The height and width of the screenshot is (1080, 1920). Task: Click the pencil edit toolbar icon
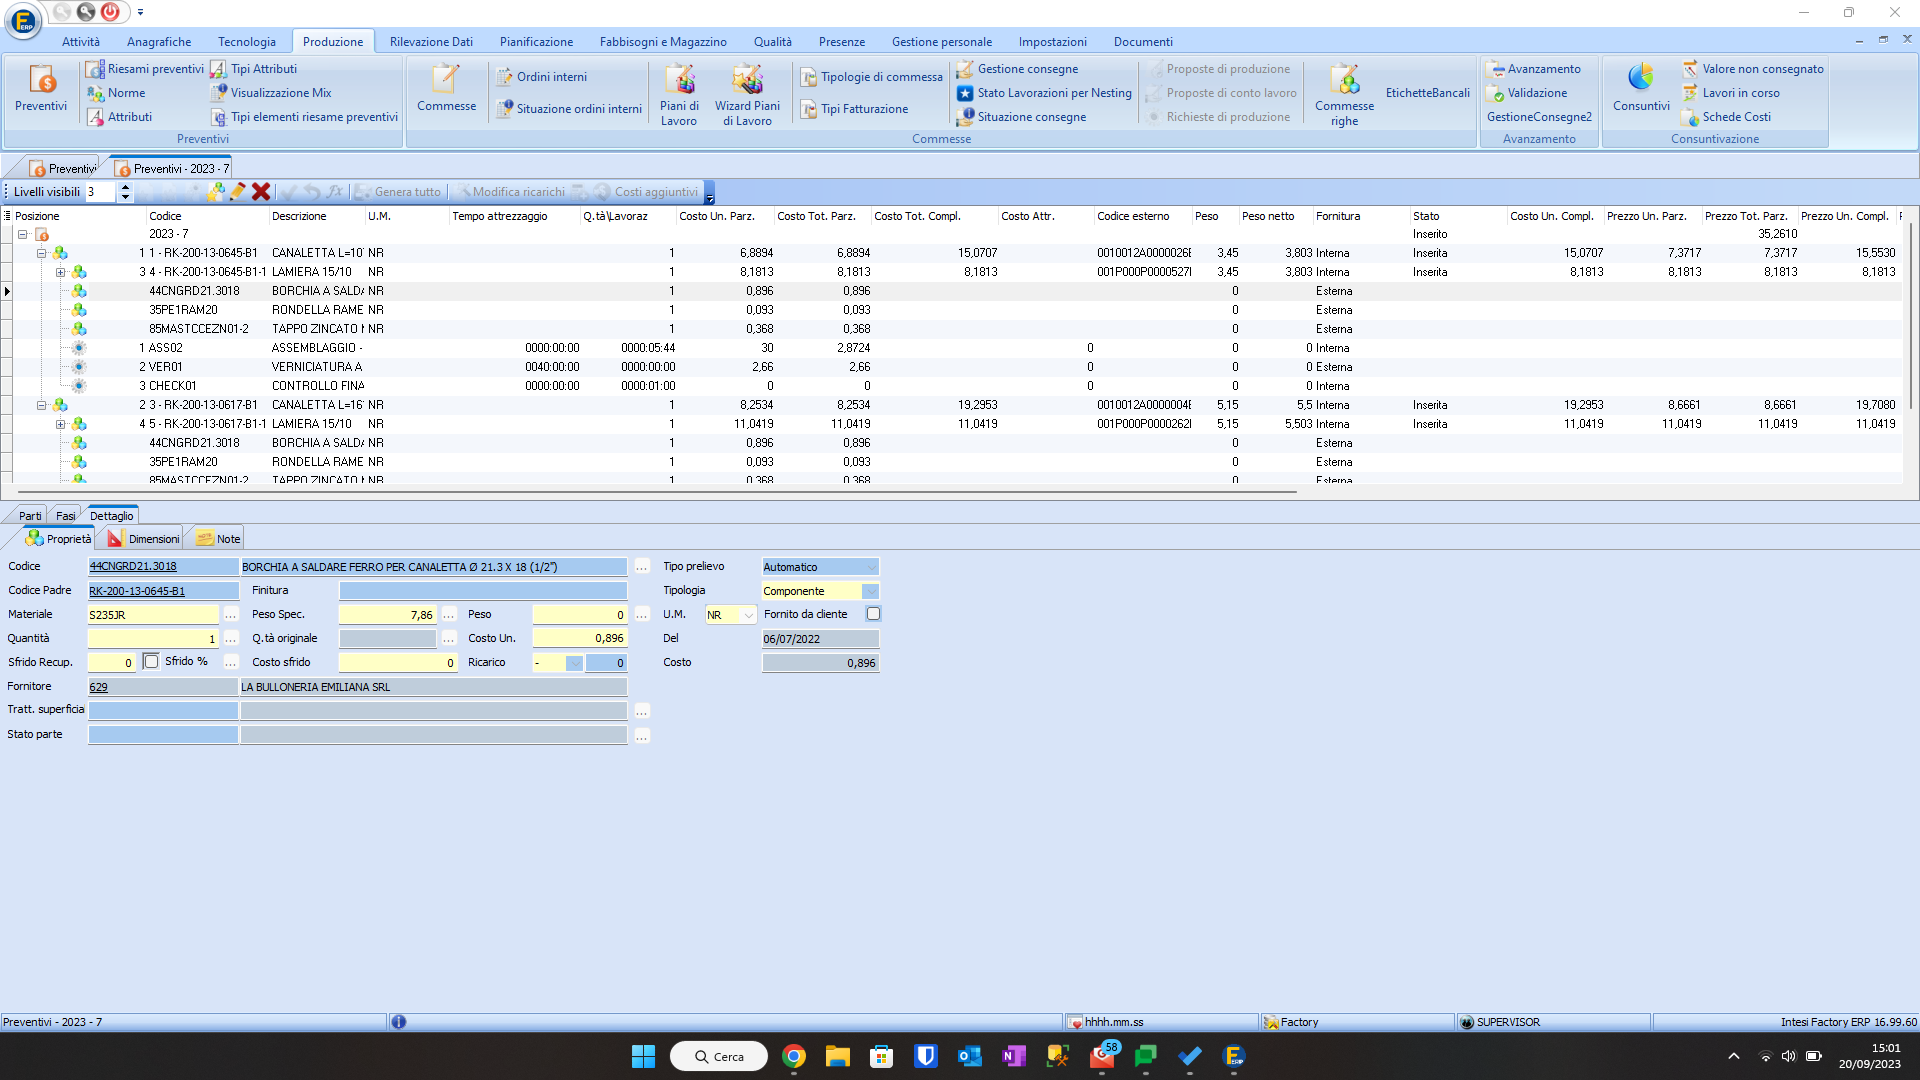(238, 192)
